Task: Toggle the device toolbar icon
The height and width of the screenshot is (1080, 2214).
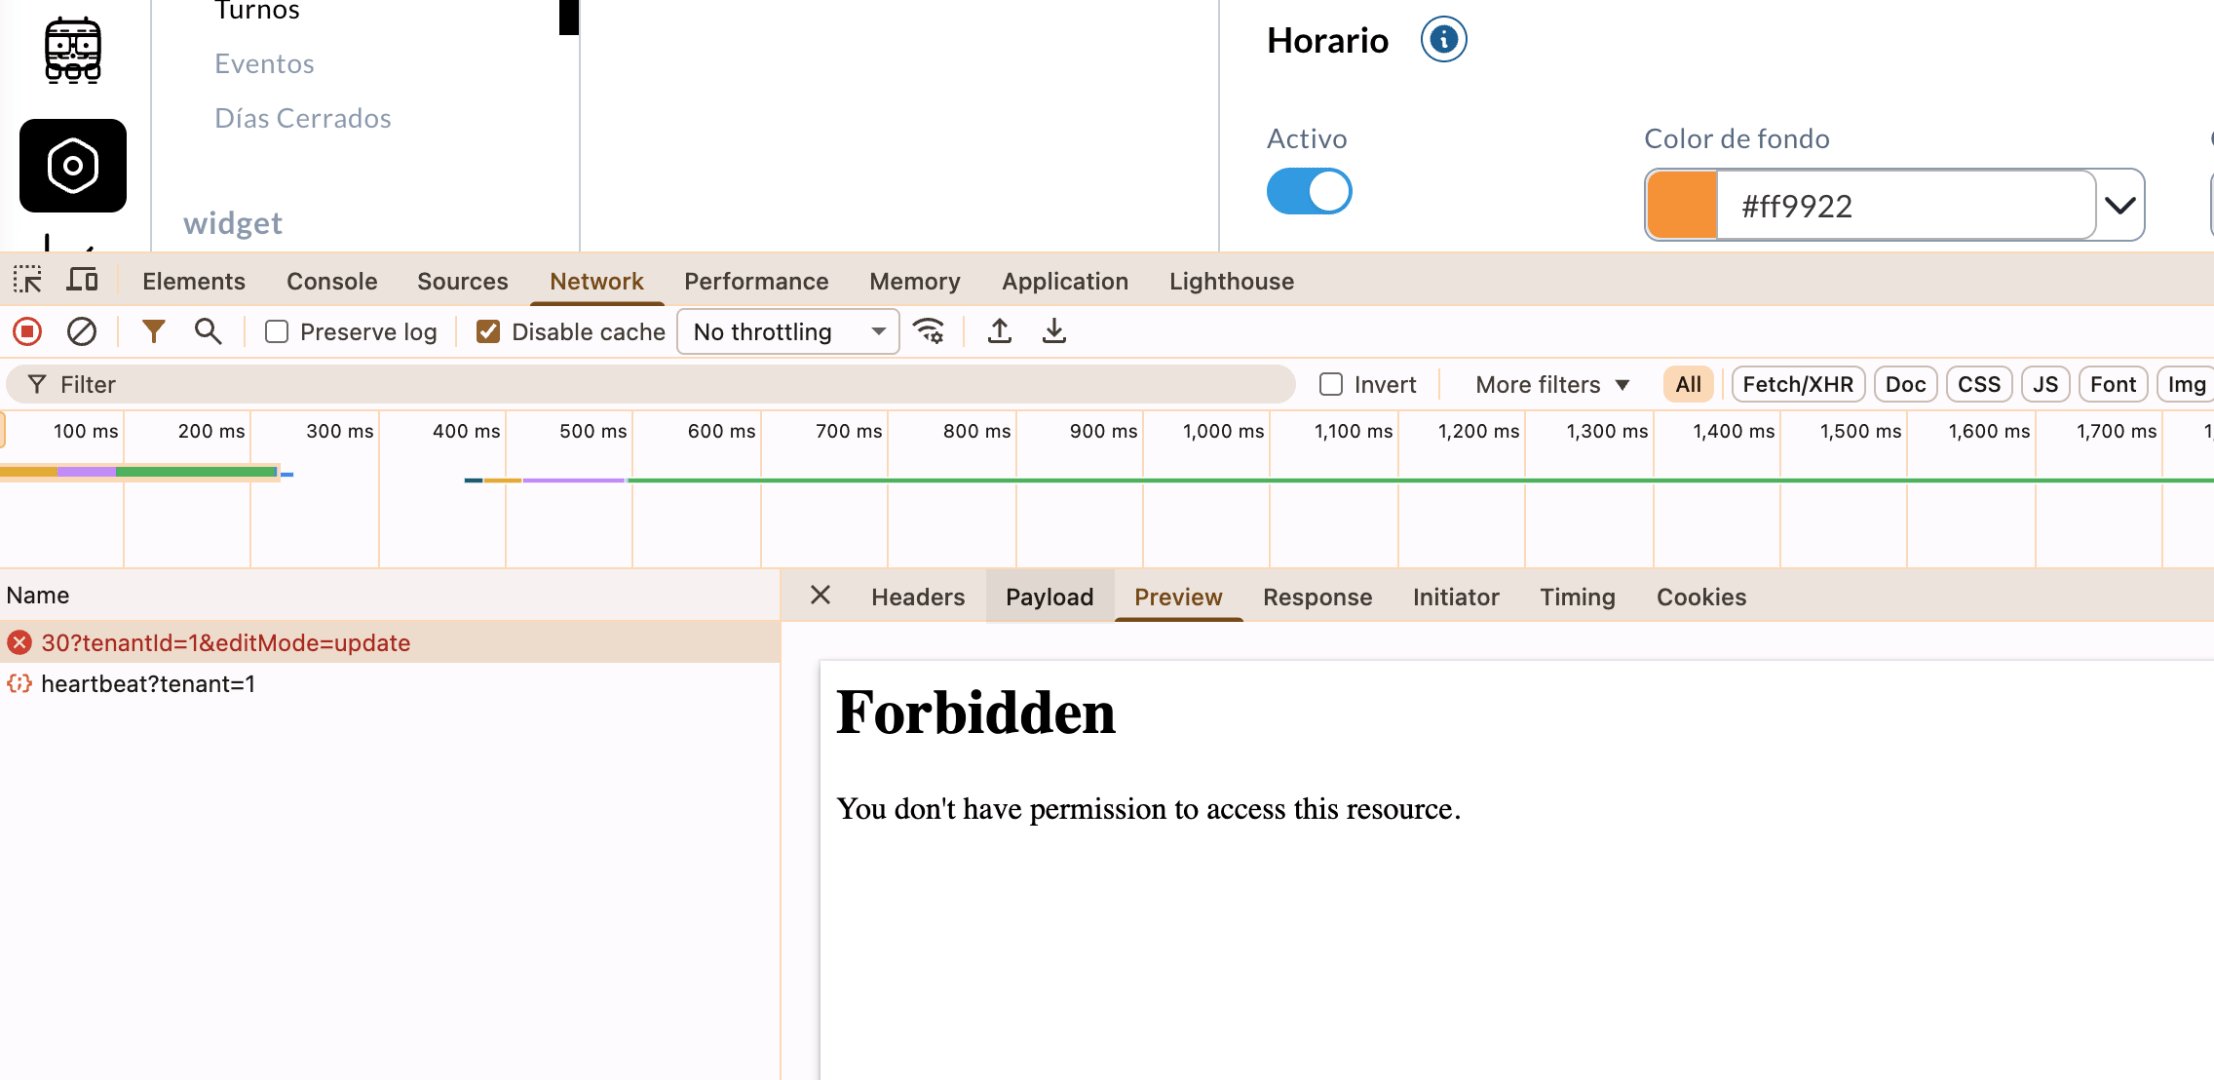Action: [x=82, y=280]
